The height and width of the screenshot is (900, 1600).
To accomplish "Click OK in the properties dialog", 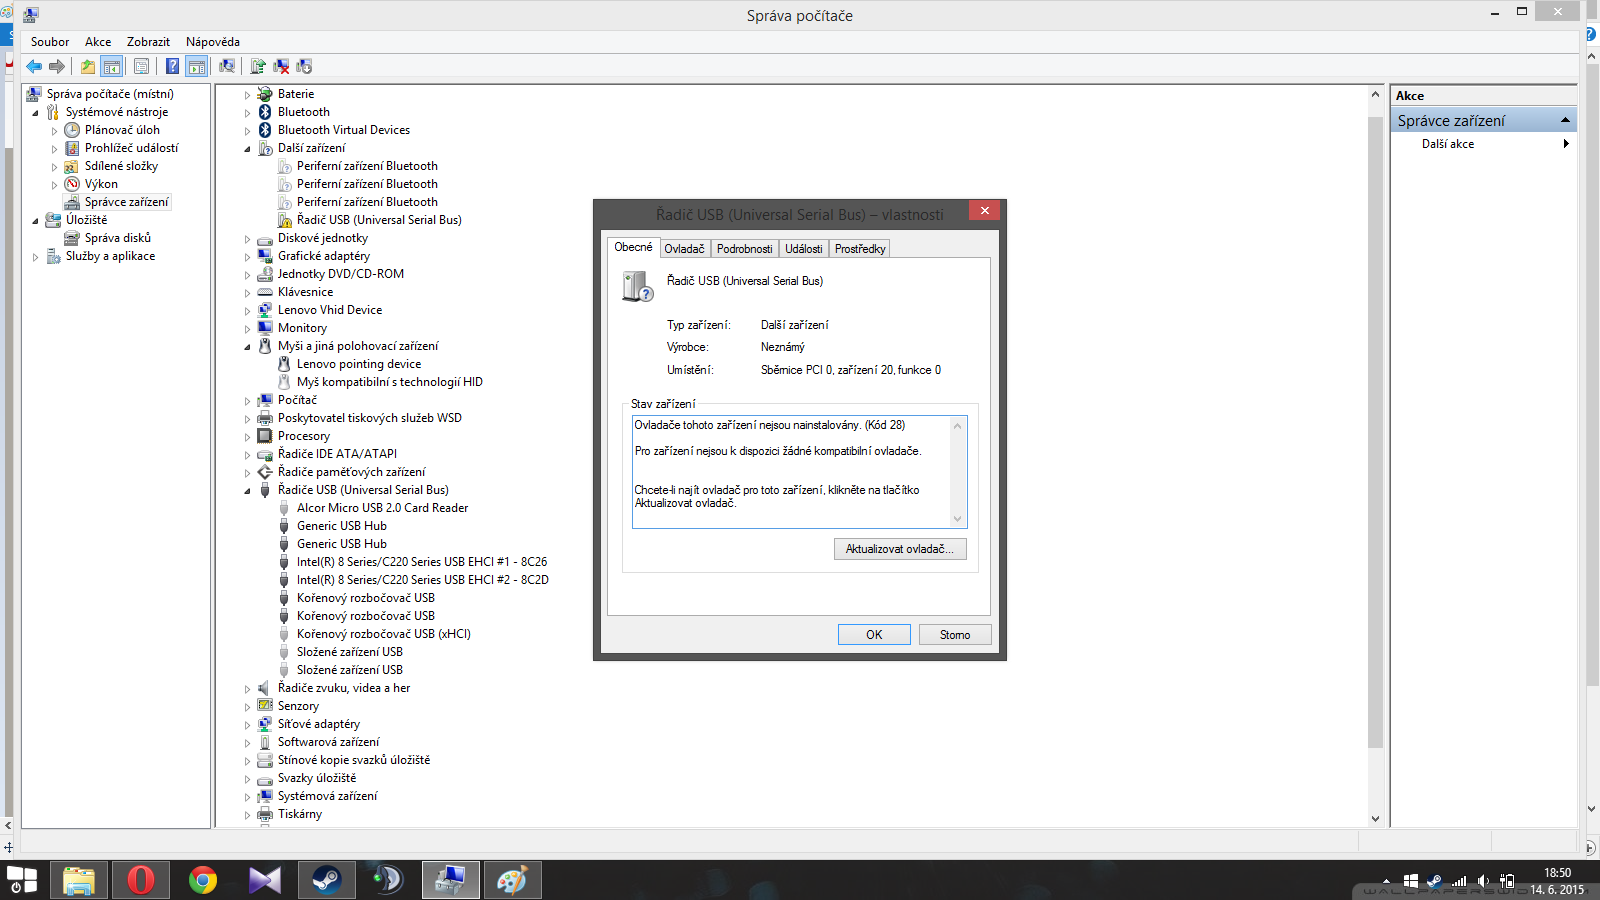I will tap(874, 635).
